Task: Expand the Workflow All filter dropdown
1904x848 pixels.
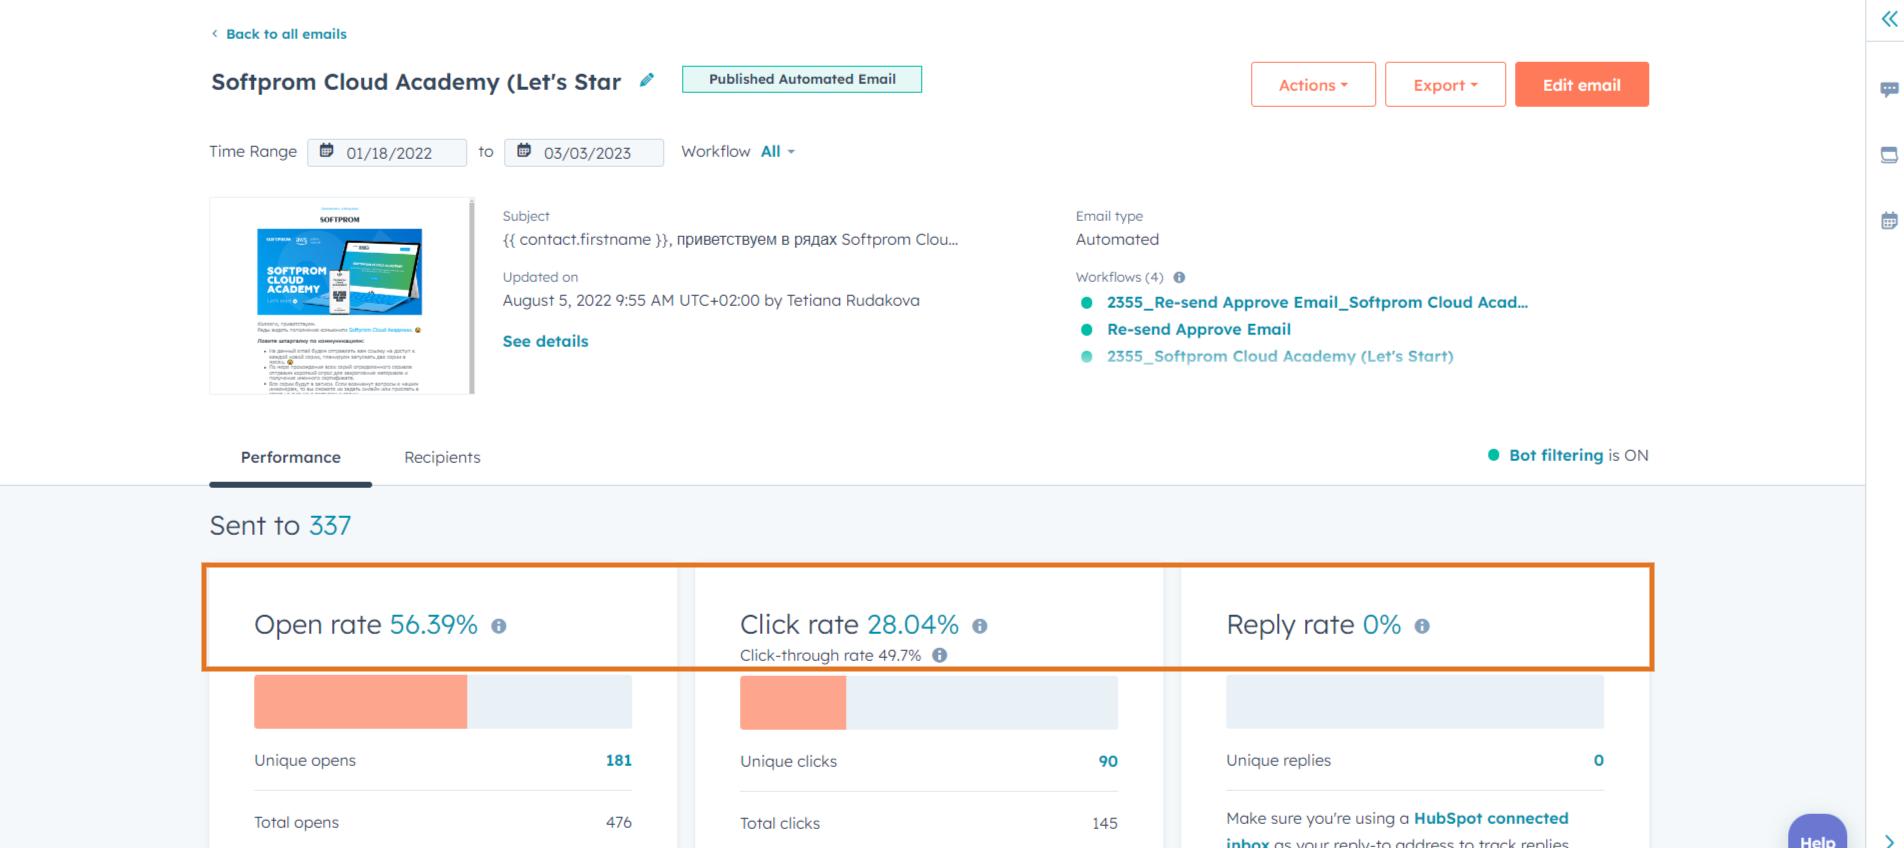Action: (778, 152)
